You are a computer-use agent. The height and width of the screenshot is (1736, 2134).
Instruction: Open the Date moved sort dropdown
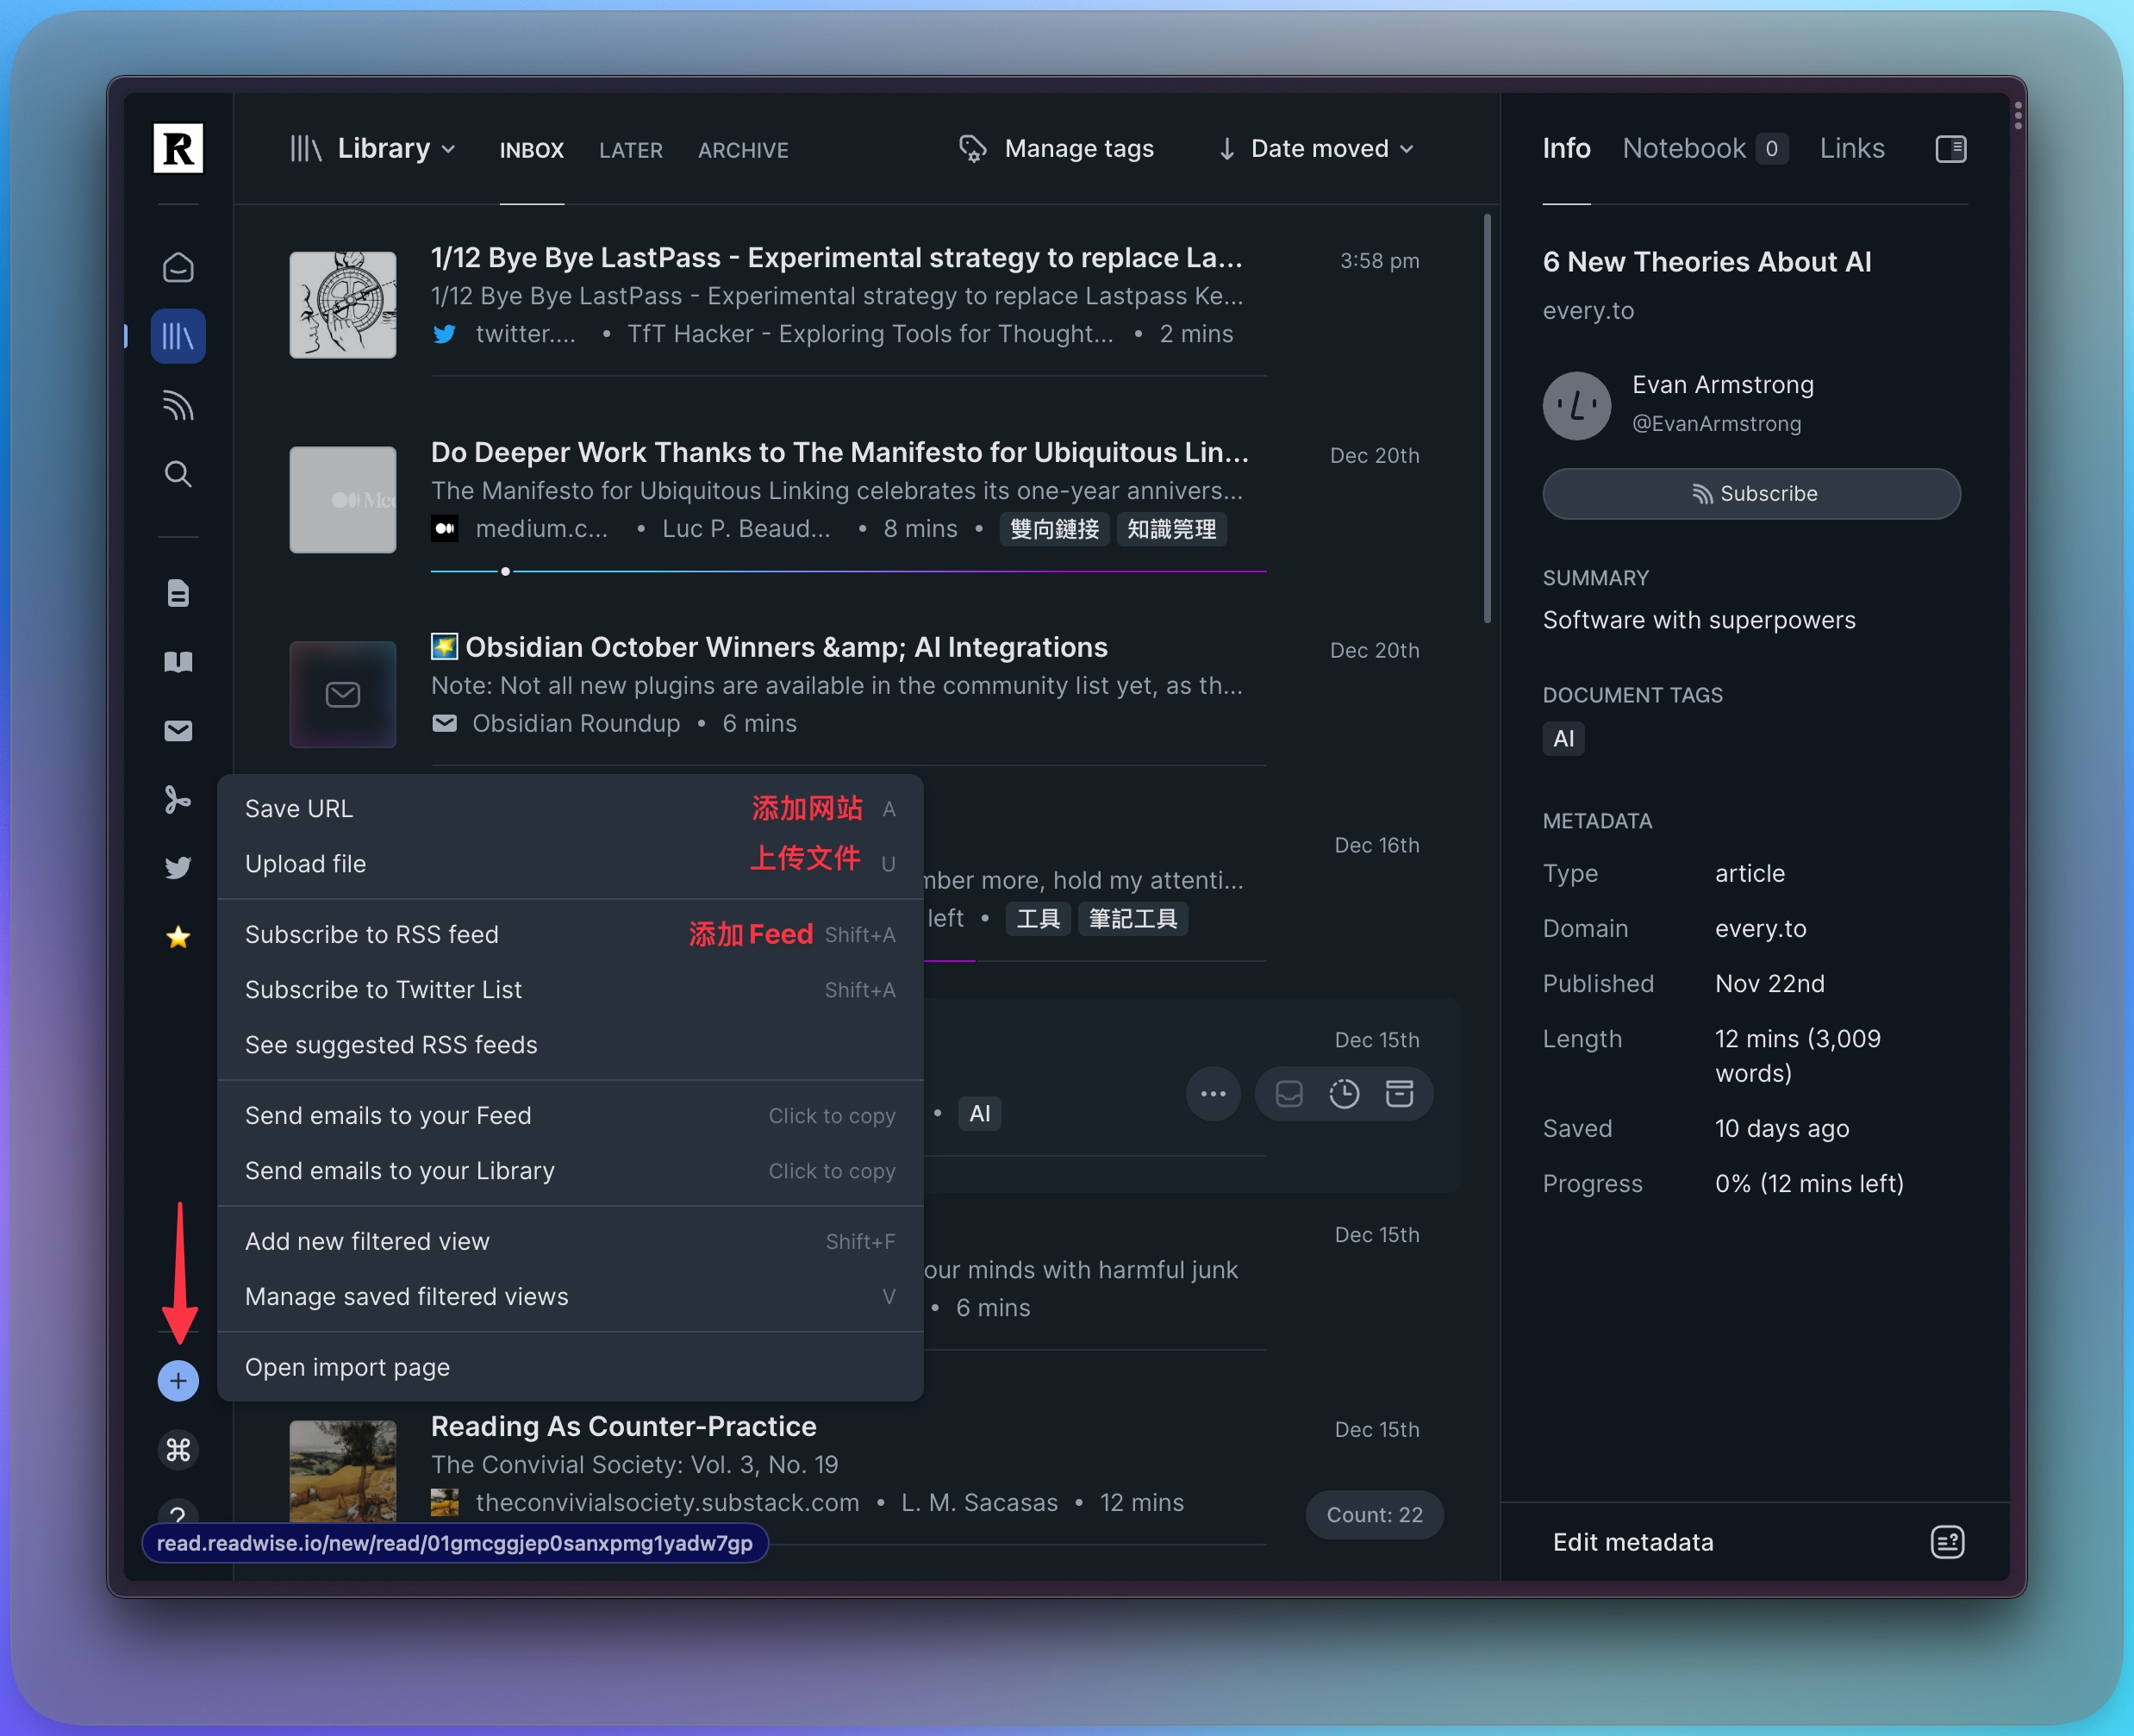[x=1333, y=149]
